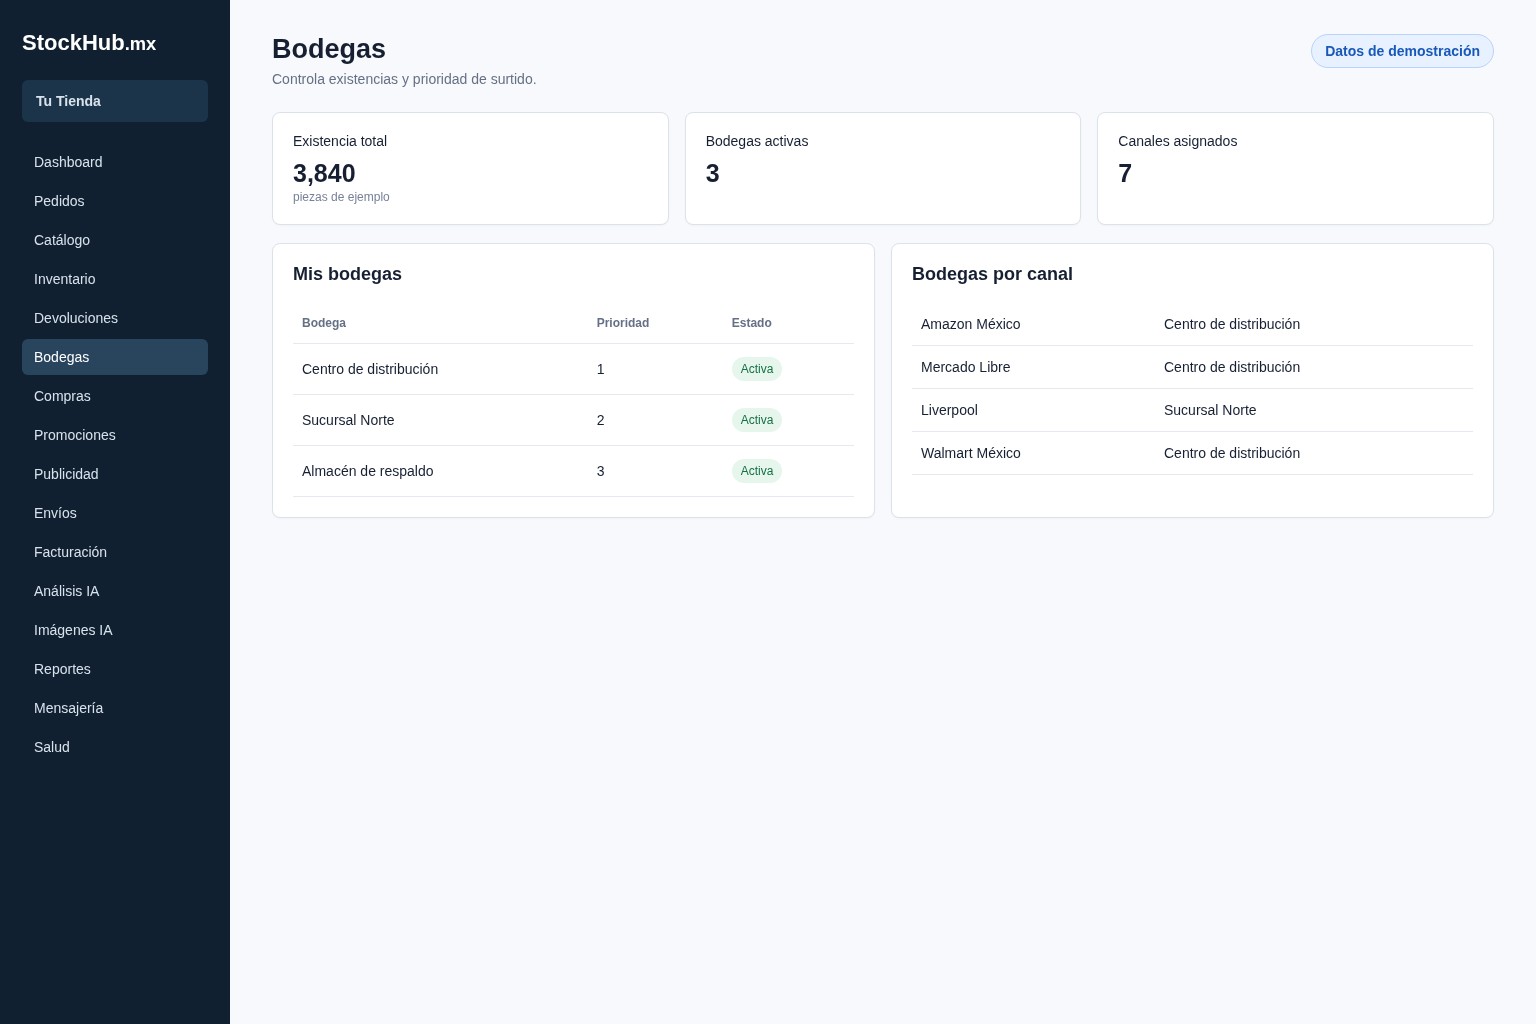Click the Bodegas por canal heading
The width and height of the screenshot is (1536, 1024).
tap(992, 274)
